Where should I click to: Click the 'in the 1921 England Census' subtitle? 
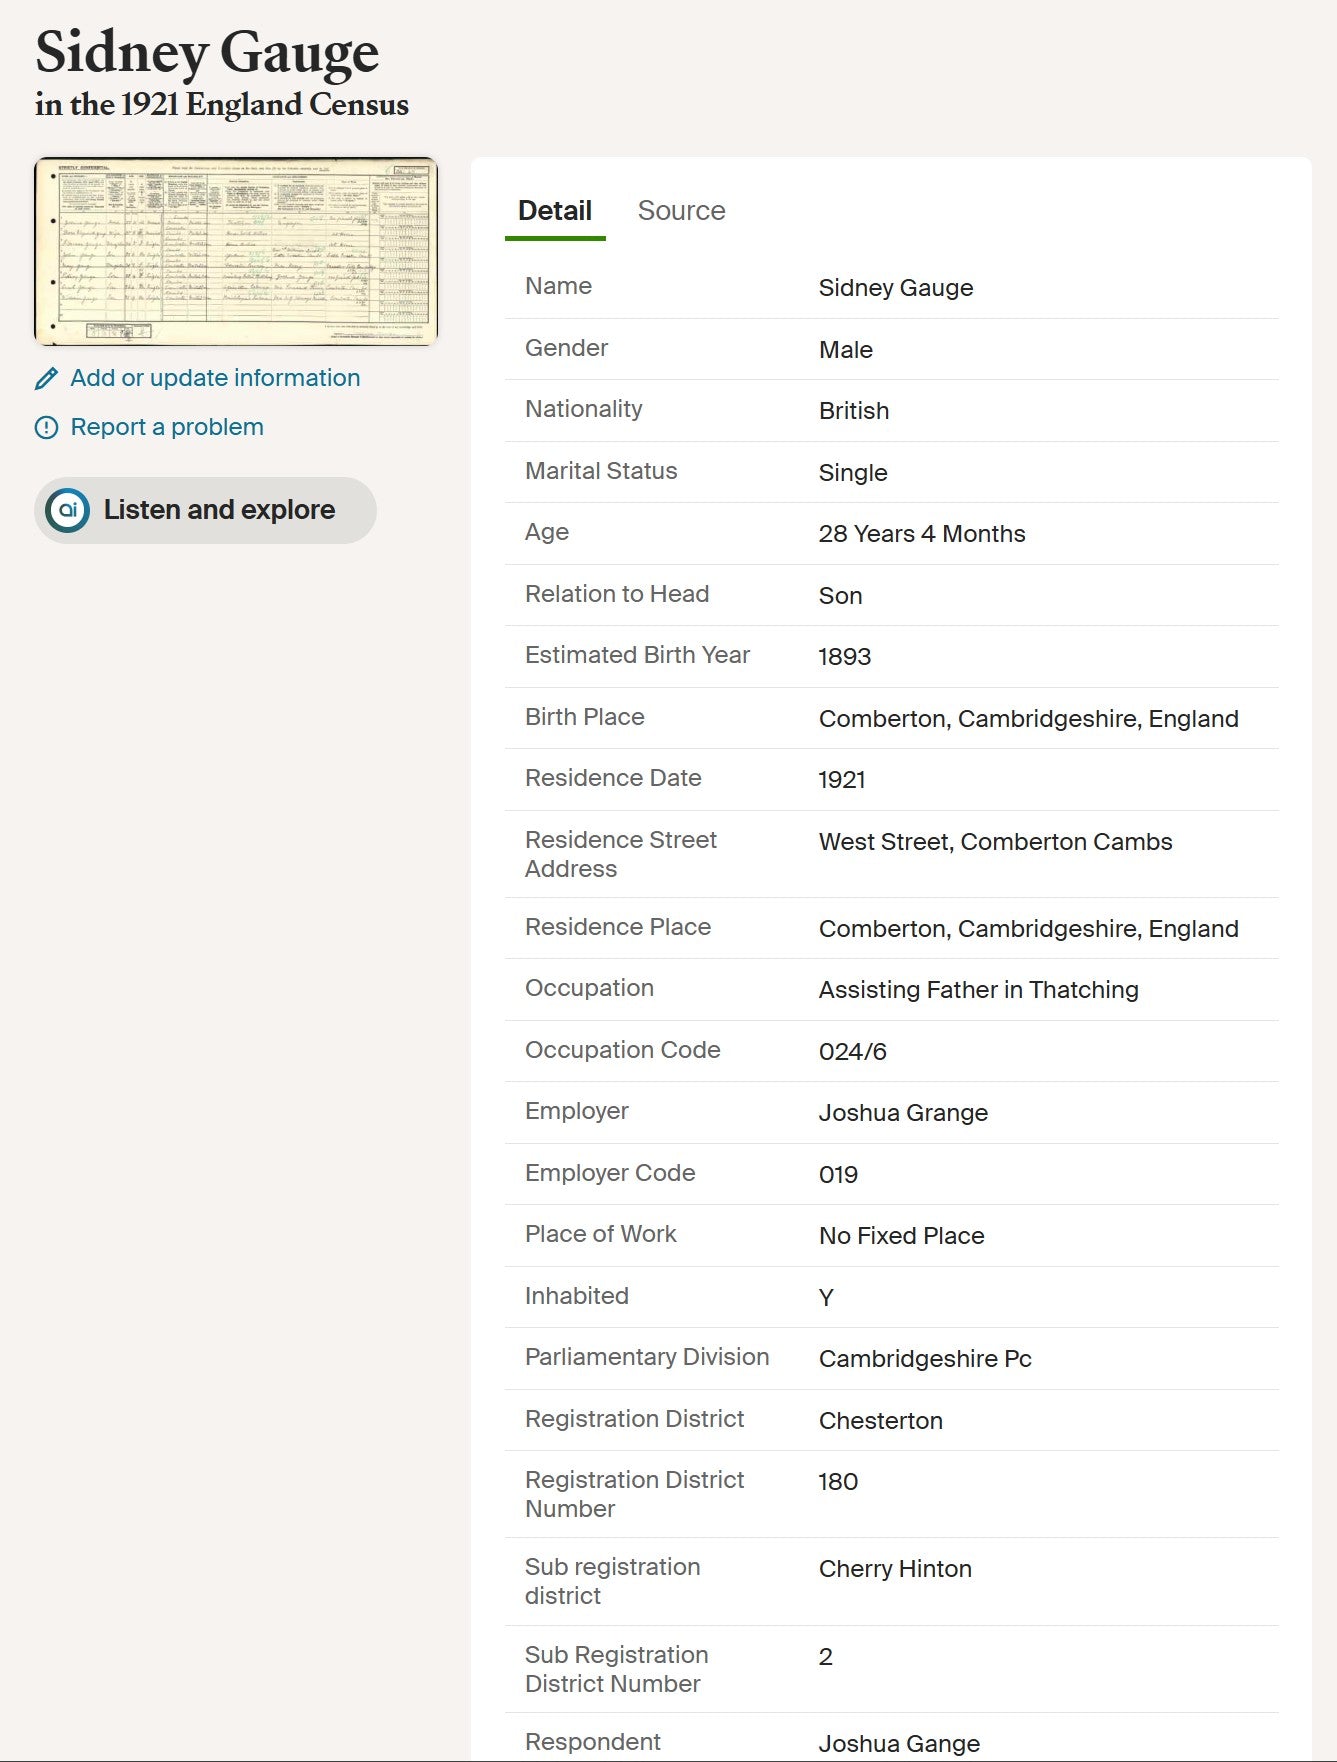pyautogui.click(x=222, y=105)
